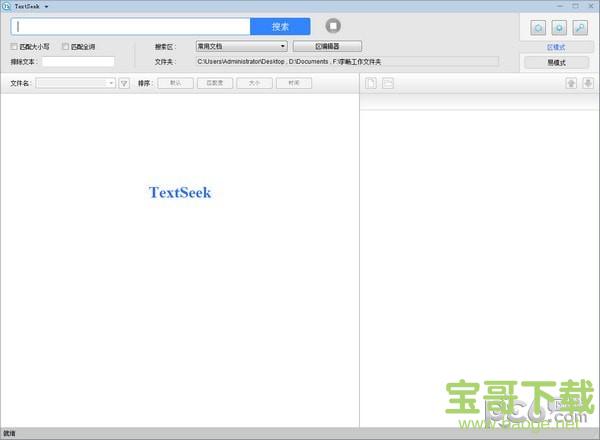Enable the 匹配全词 checkbox
The image size is (600, 440).
(x=65, y=47)
